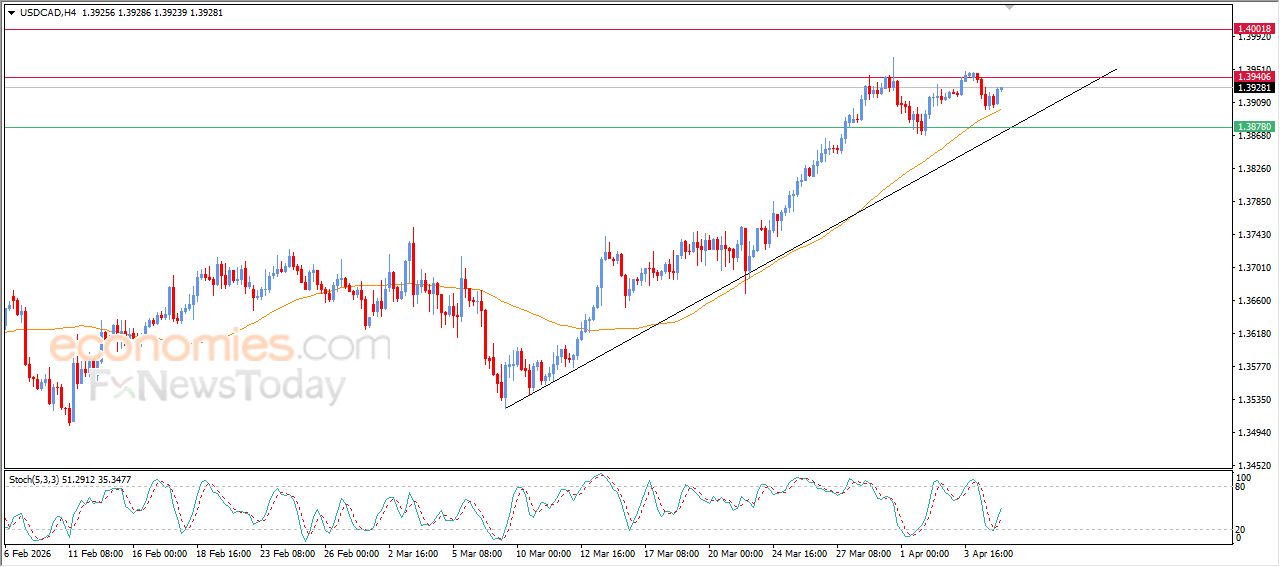The width and height of the screenshot is (1280, 567).
Task: Click the dropdown arrow beside USDCAD,H4
Action: pyautogui.click(x=11, y=12)
